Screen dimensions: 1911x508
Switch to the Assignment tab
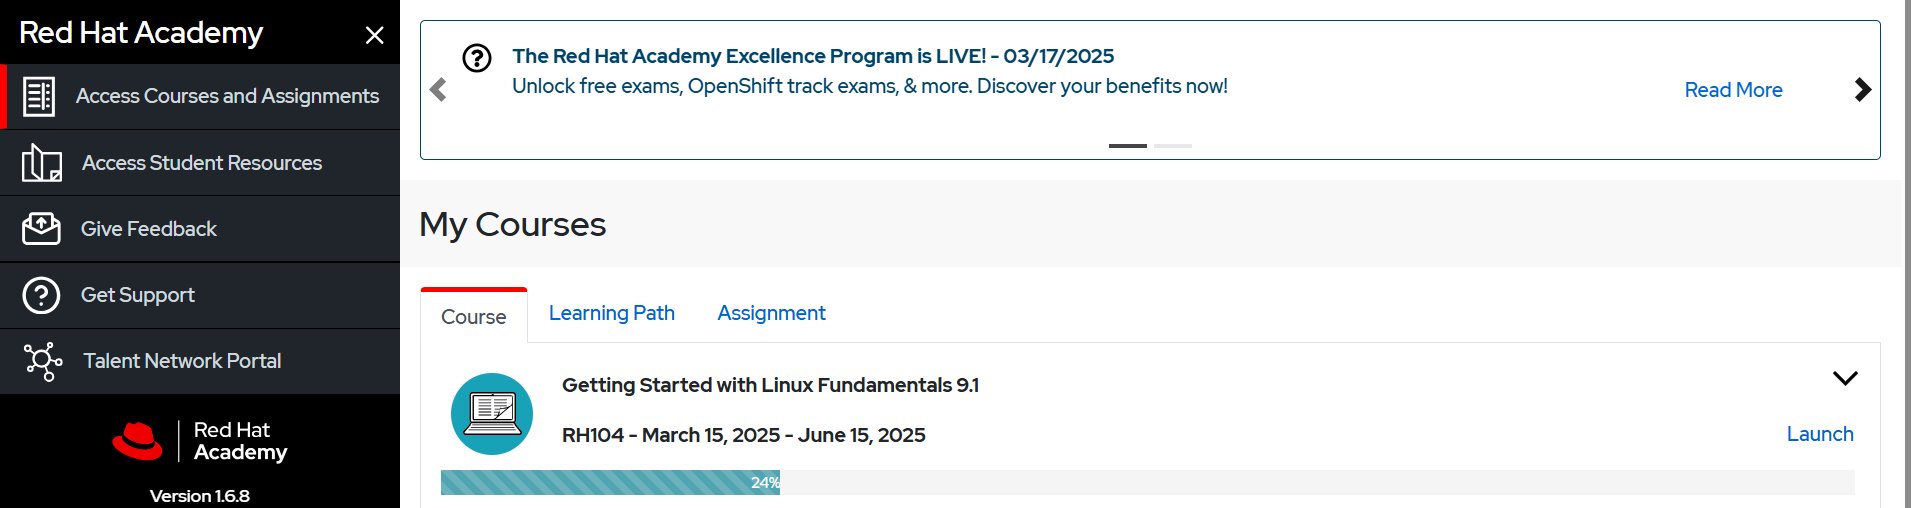771,313
